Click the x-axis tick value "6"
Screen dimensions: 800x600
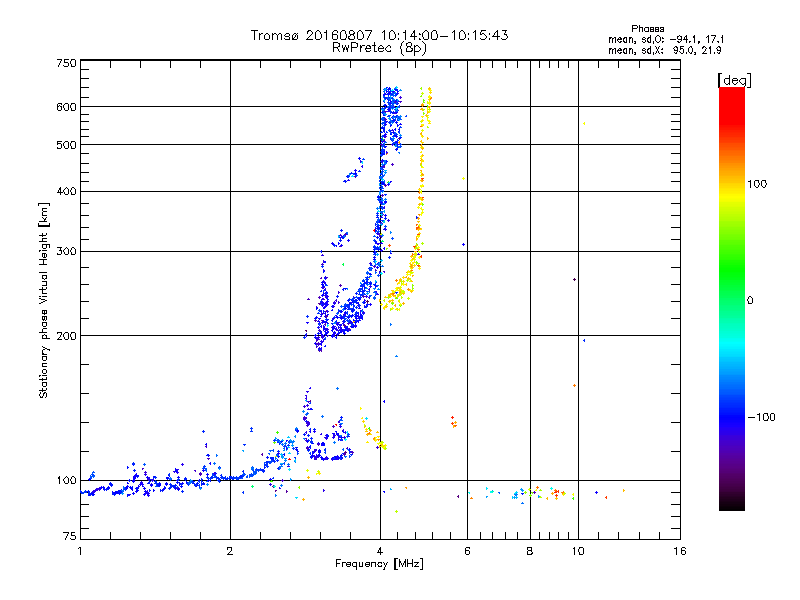click(x=467, y=551)
